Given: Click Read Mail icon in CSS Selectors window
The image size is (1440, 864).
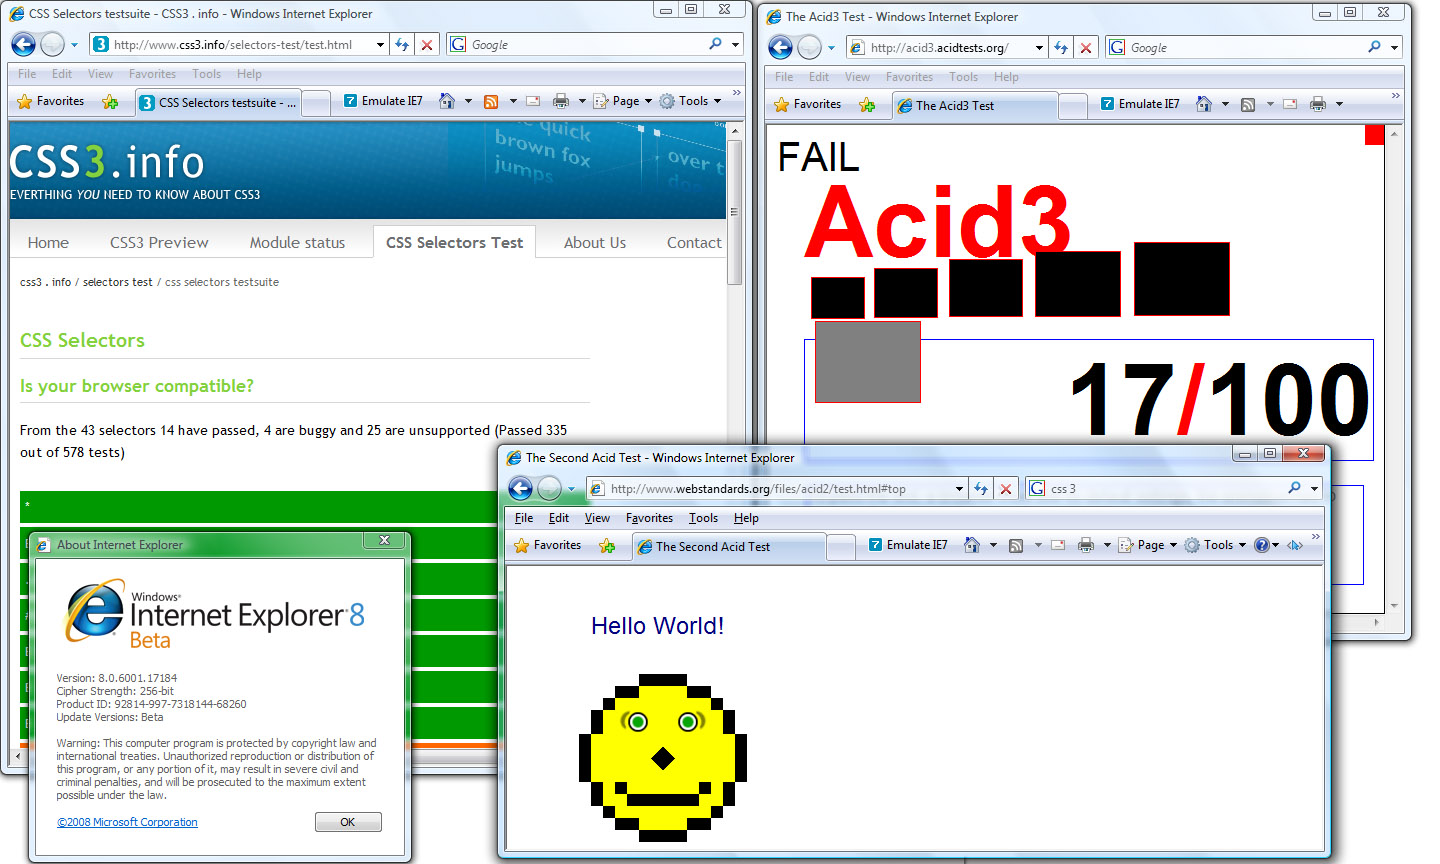Looking at the screenshot, I should tap(533, 101).
